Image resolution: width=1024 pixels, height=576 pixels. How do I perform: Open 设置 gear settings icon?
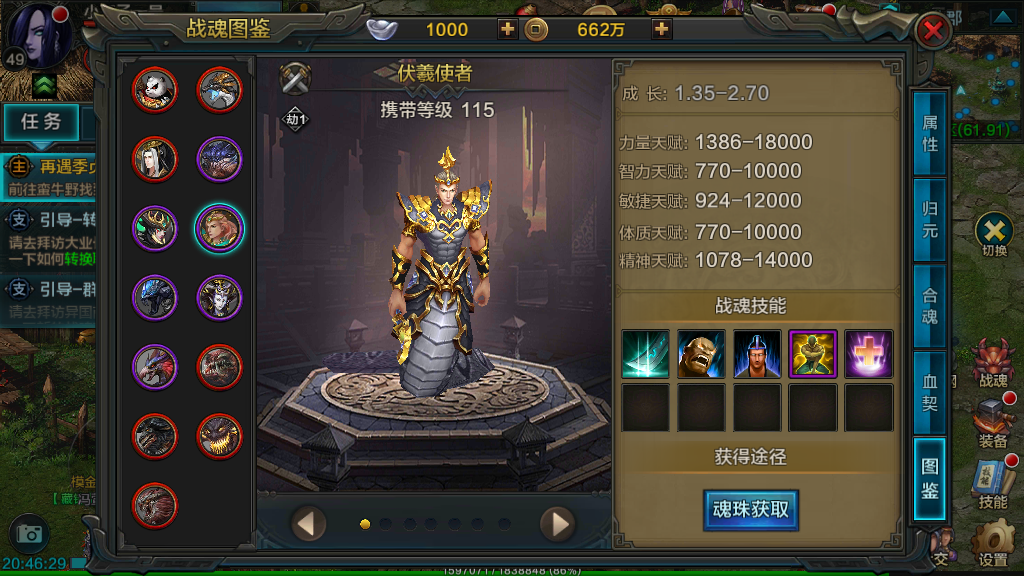[993, 543]
